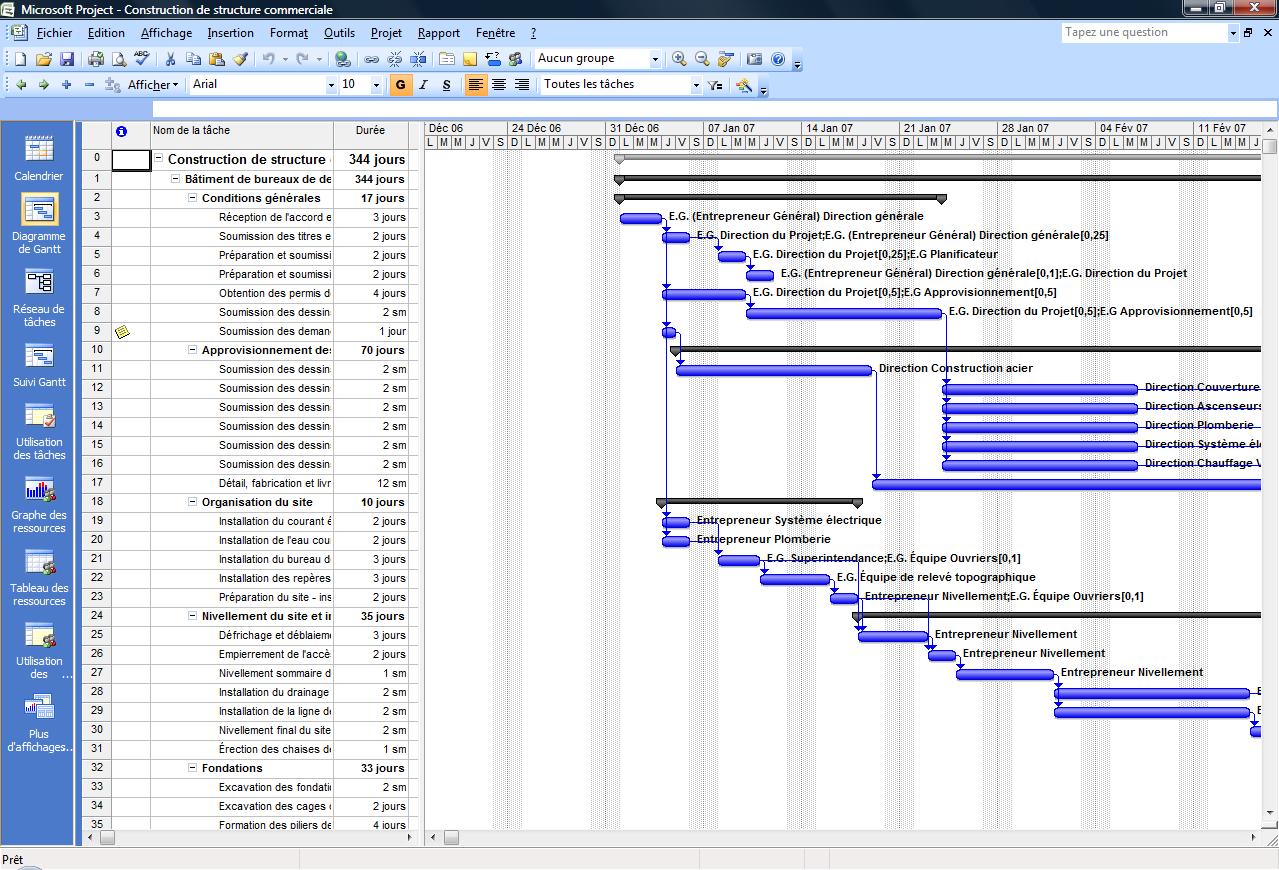
Task: Click the Cut scissors icon
Action: coord(171,59)
